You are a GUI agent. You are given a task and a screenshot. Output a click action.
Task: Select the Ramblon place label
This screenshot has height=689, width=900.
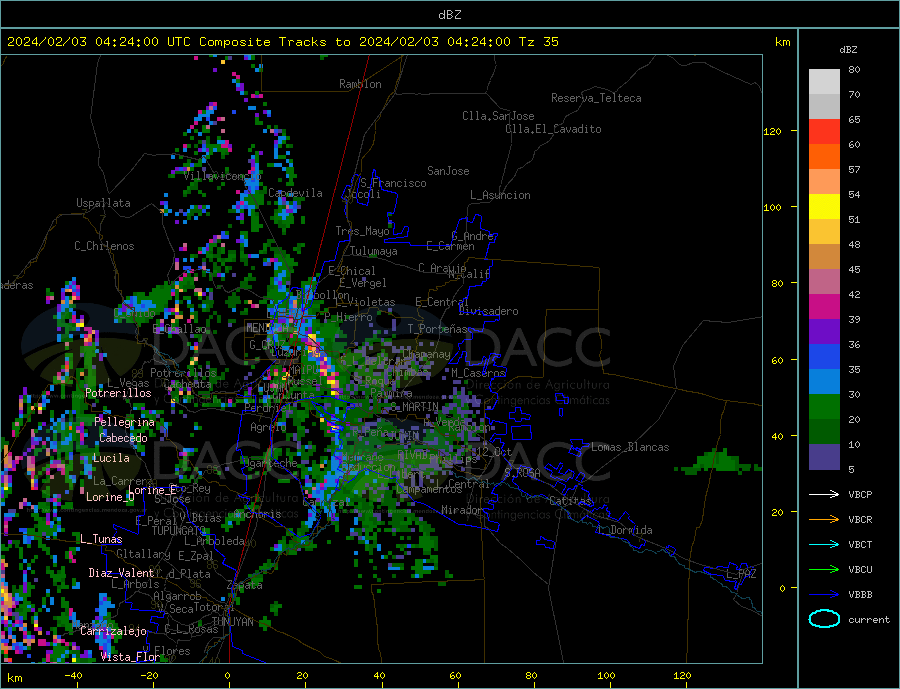coord(360,84)
